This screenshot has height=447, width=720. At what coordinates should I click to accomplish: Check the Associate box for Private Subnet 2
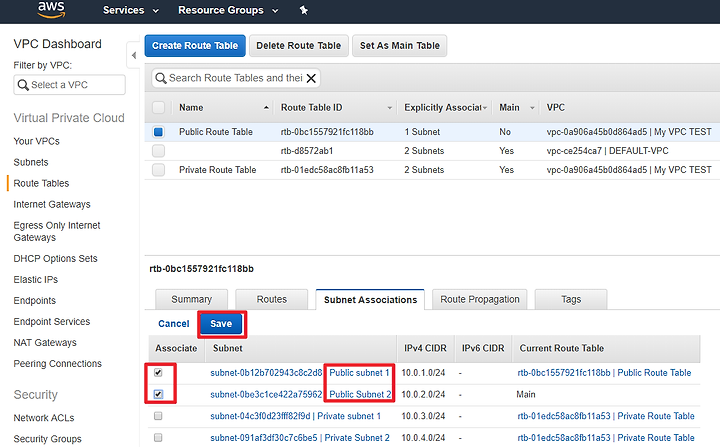coord(158,437)
